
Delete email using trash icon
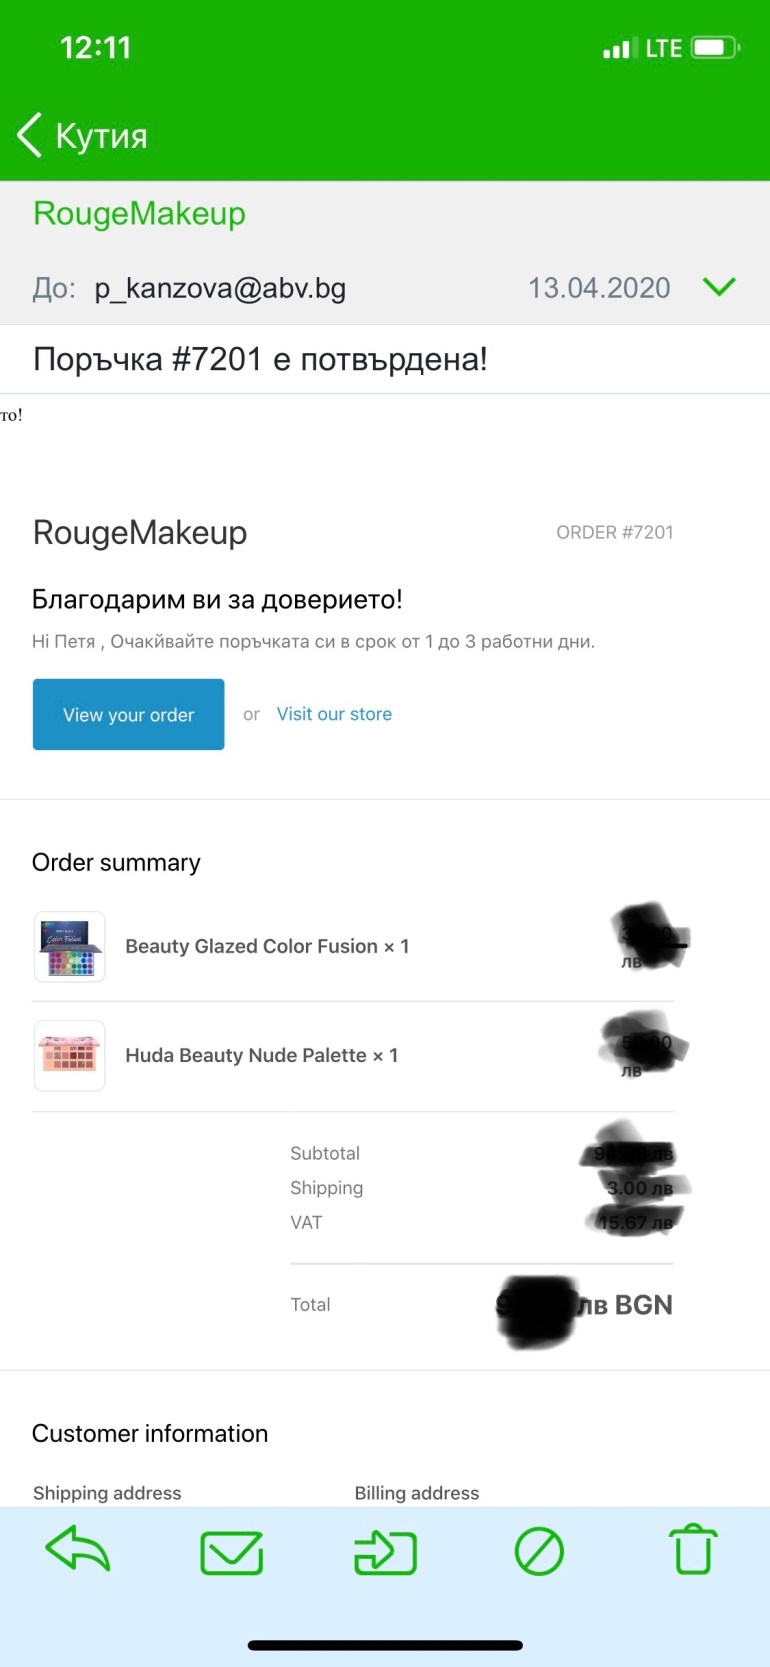pos(693,1550)
